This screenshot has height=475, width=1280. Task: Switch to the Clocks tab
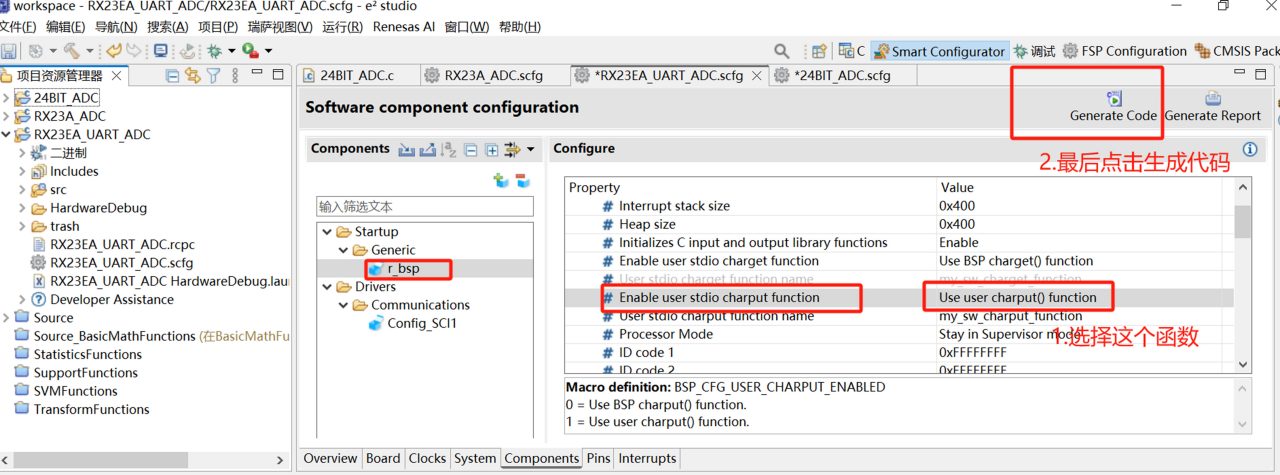(427, 459)
